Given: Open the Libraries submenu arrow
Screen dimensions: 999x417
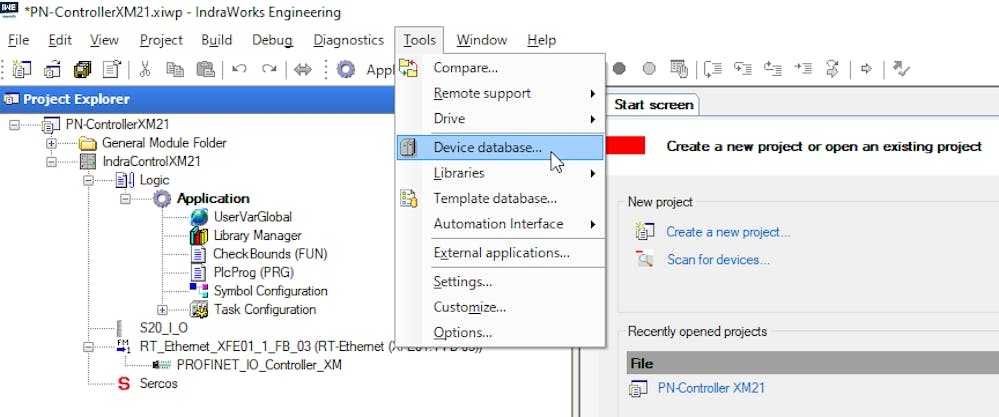Looking at the screenshot, I should click(593, 173).
